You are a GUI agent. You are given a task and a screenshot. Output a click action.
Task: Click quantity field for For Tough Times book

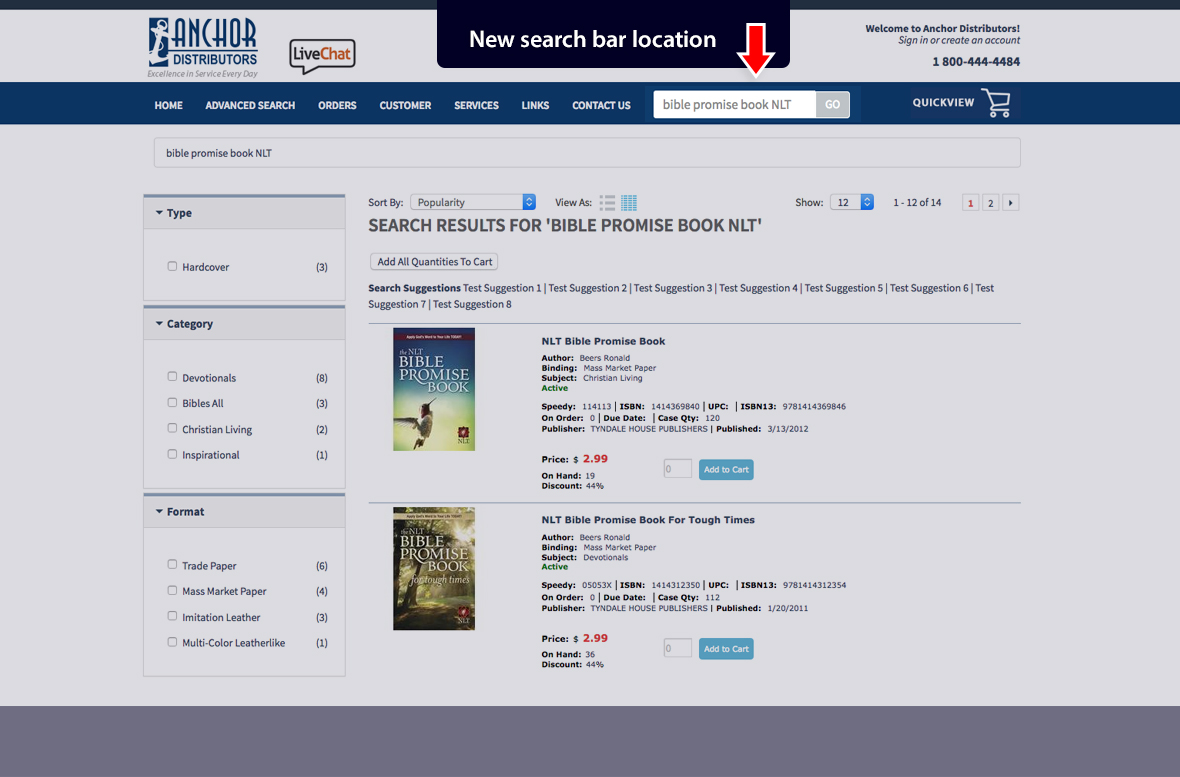[x=677, y=648]
